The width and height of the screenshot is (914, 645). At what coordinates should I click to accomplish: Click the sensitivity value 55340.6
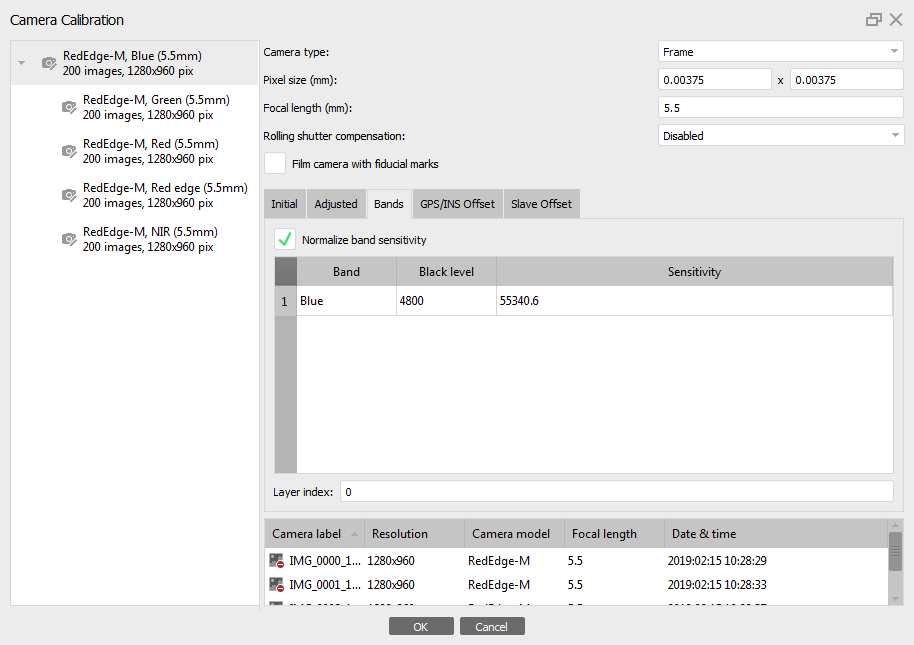pyautogui.click(x=694, y=301)
